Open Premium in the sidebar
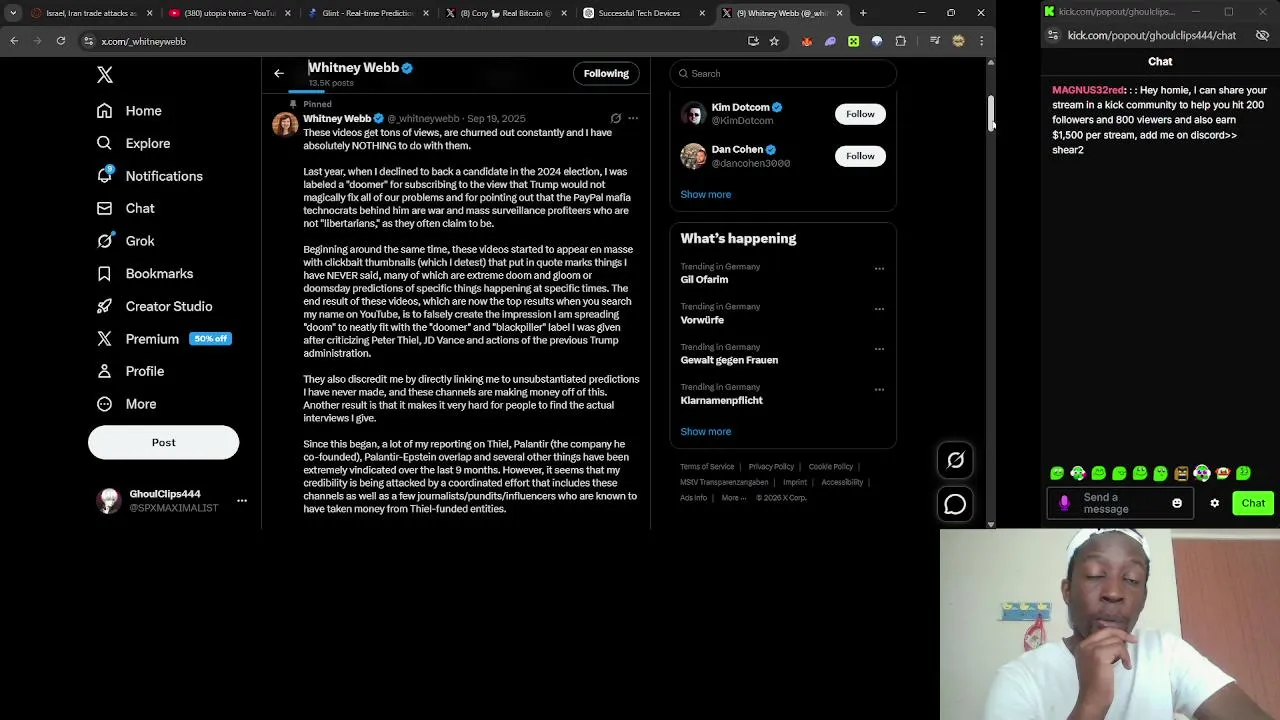Screen dimensions: 1280x720 [164, 339]
